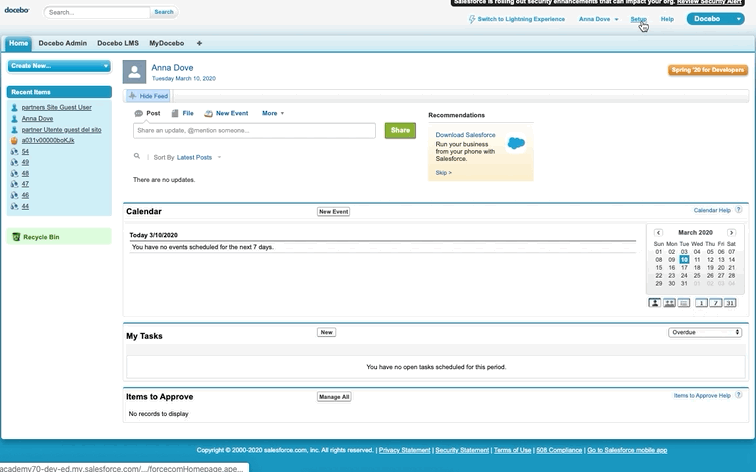This screenshot has height=472, width=756.
Task: Click the docebo logo
Action: [x=17, y=10]
